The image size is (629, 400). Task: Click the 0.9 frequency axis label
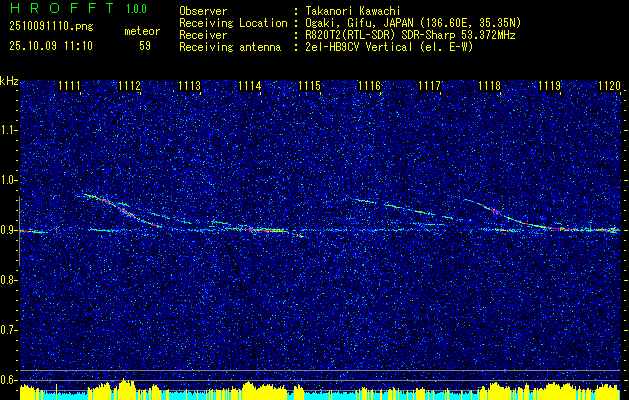7,230
